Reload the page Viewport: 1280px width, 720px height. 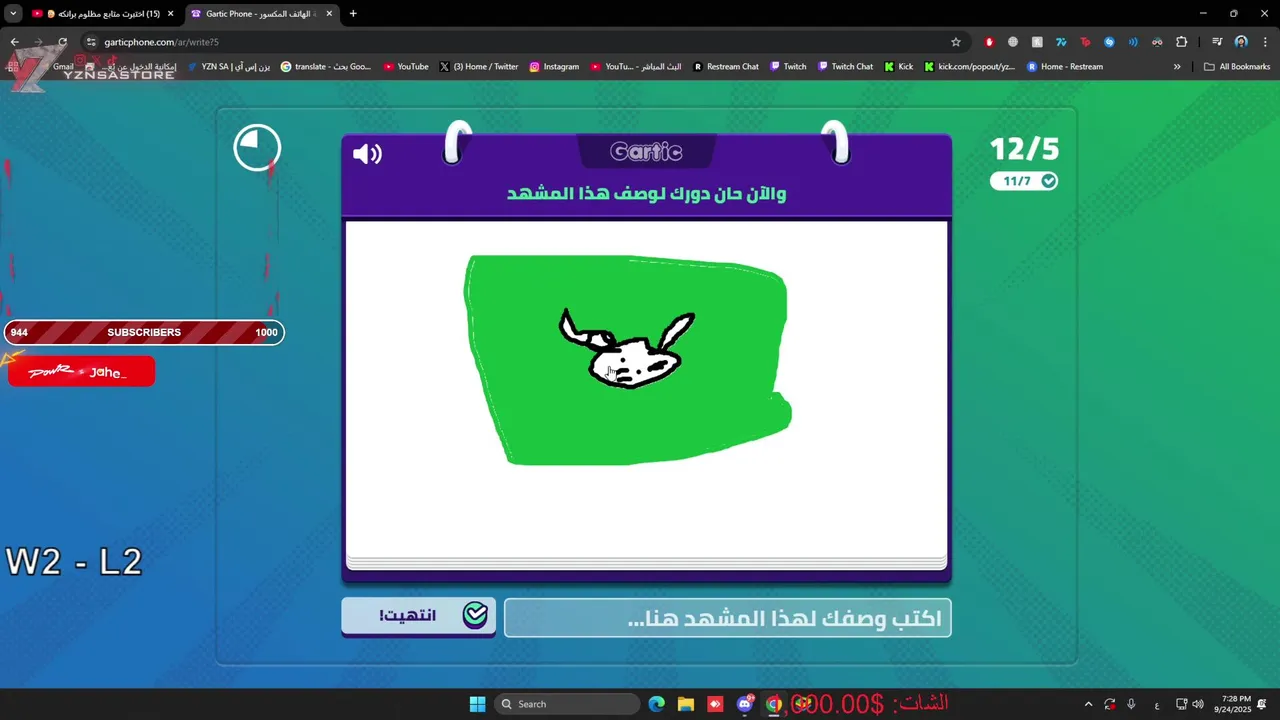click(62, 42)
